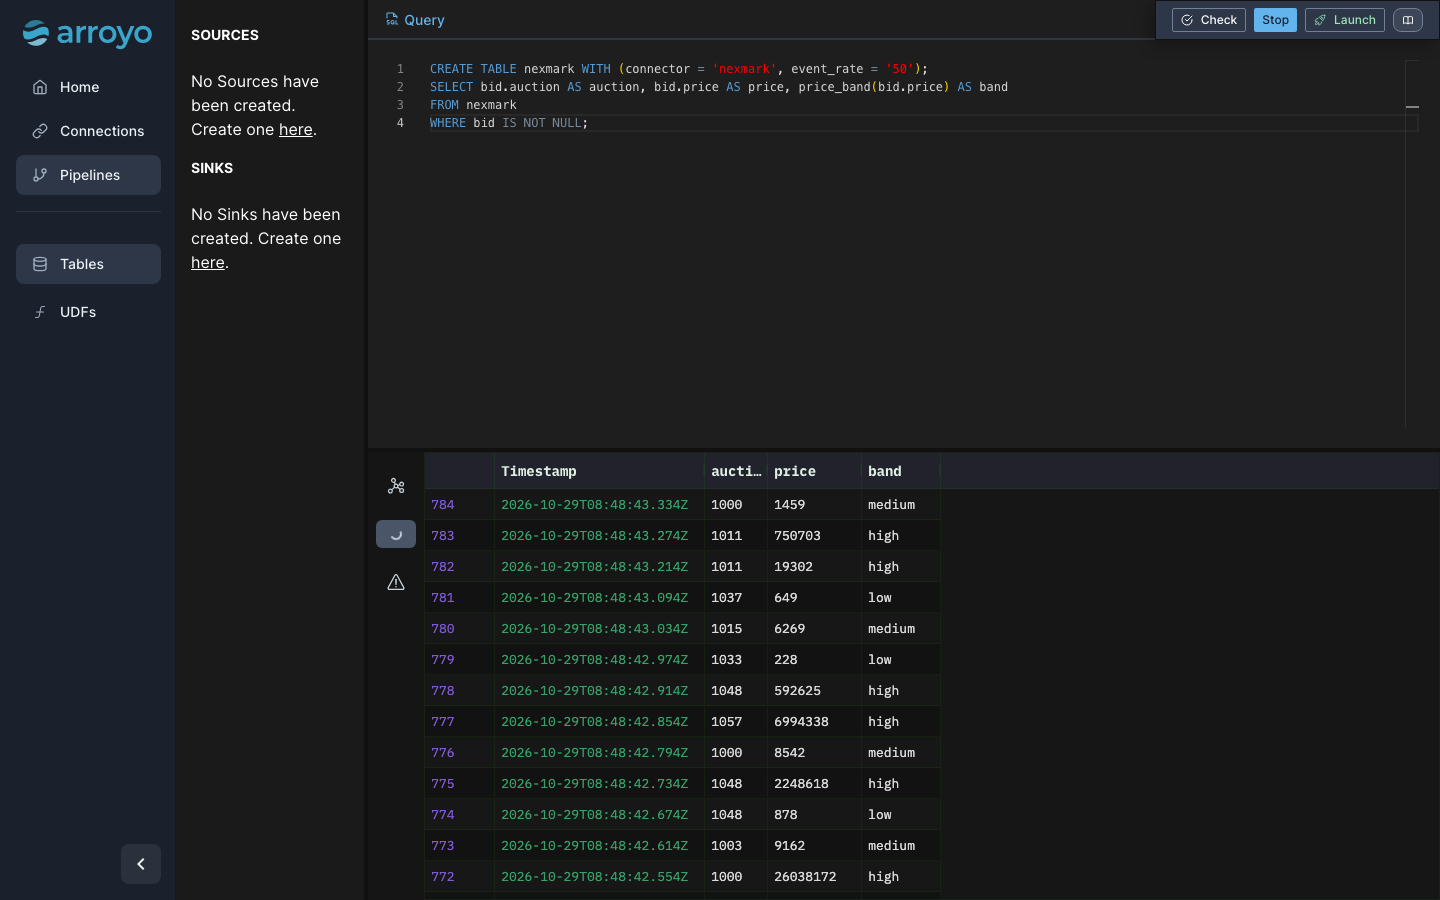Open the Home page
This screenshot has width=1440, height=900.
pyautogui.click(x=88, y=87)
